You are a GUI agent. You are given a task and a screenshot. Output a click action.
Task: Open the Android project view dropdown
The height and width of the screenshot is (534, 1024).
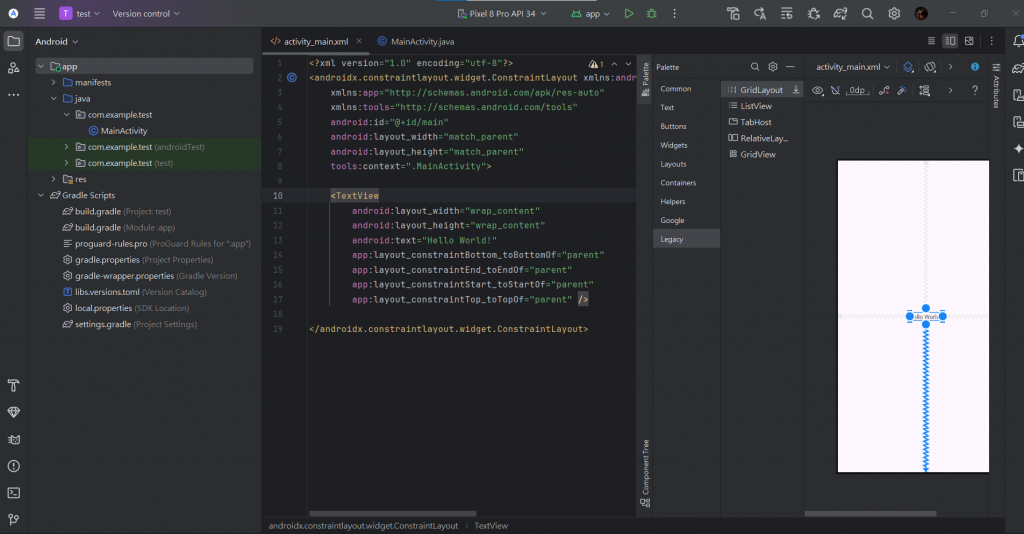coord(56,42)
